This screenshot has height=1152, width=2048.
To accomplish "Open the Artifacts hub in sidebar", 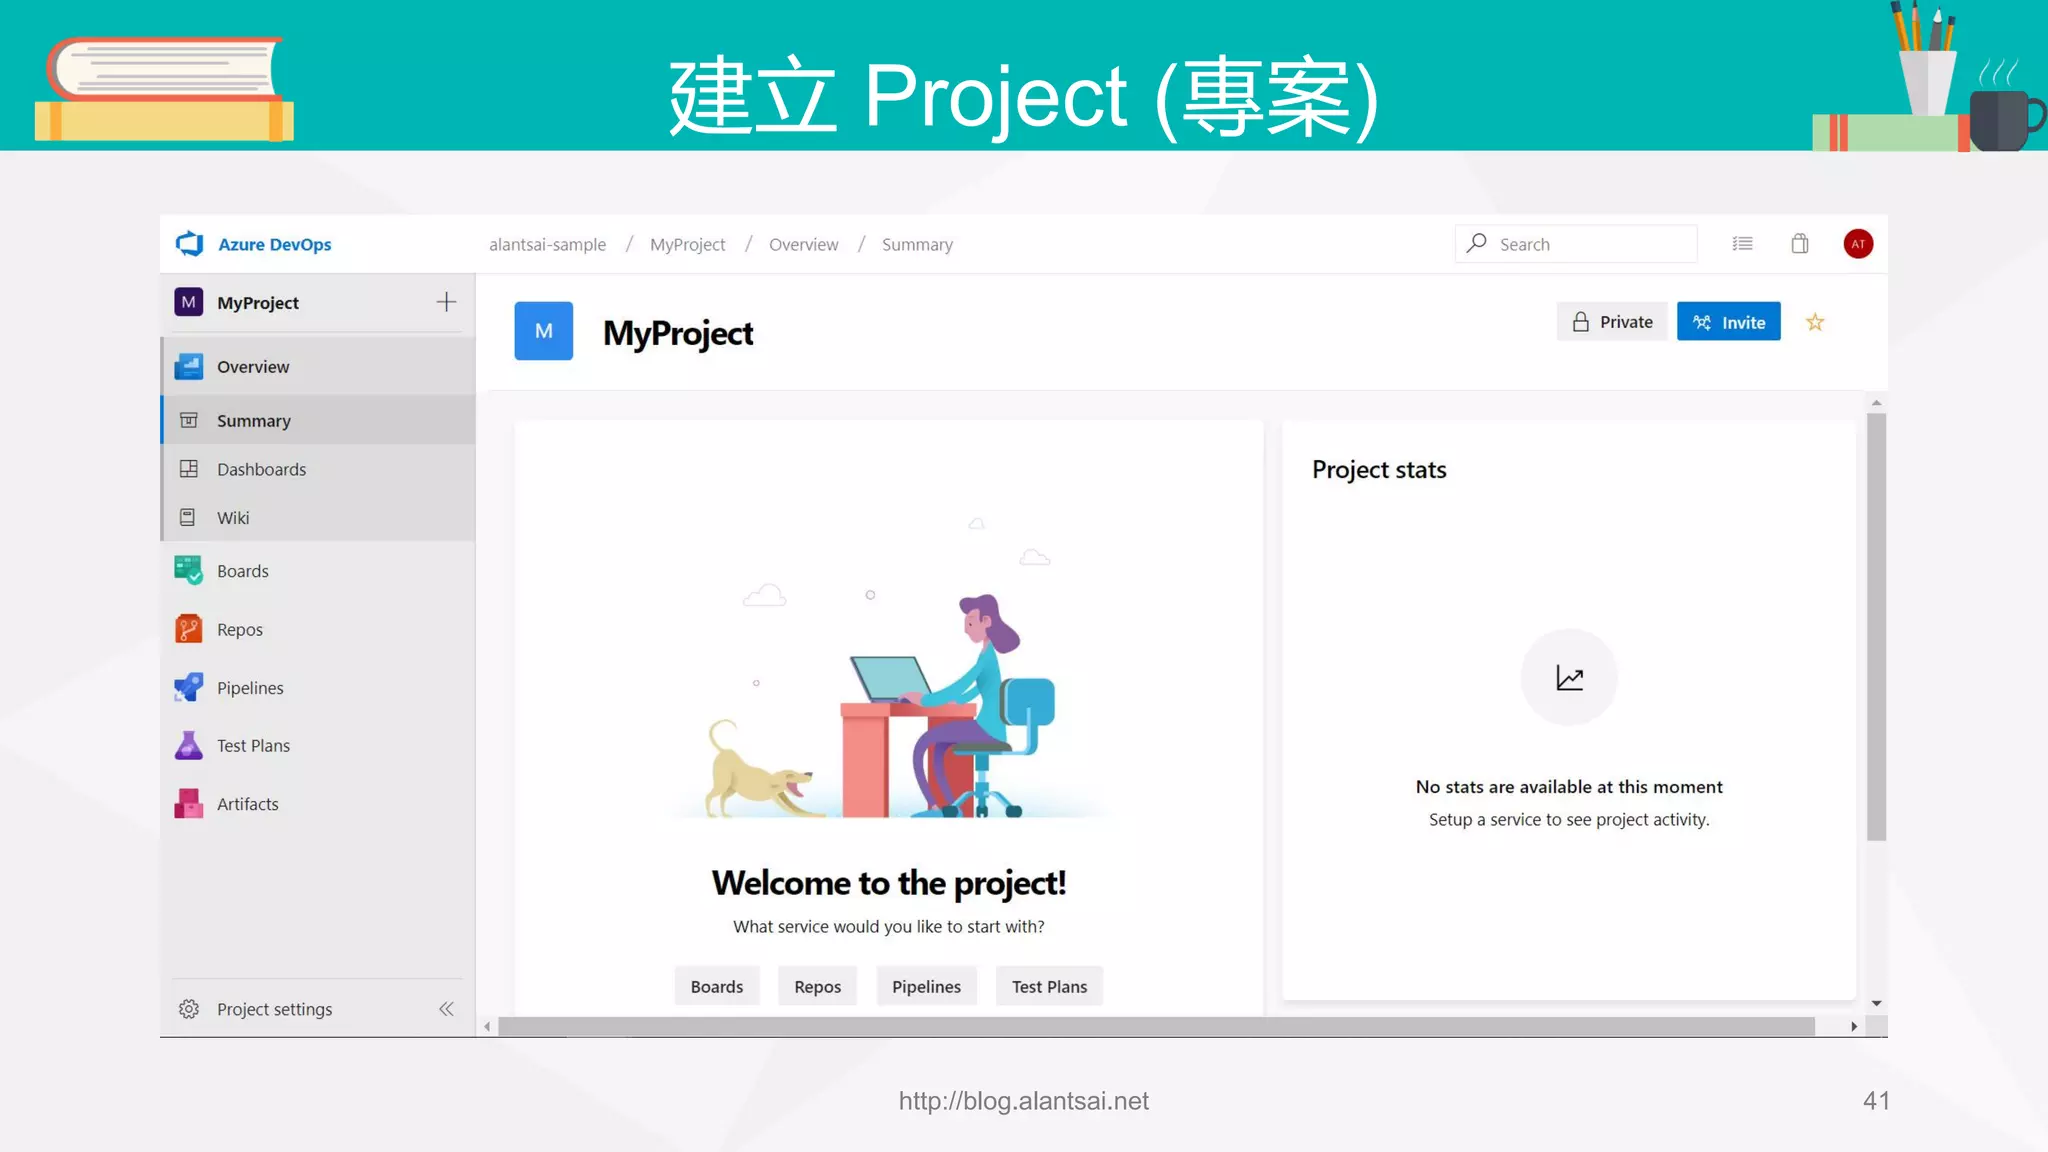I will click(x=318, y=803).
